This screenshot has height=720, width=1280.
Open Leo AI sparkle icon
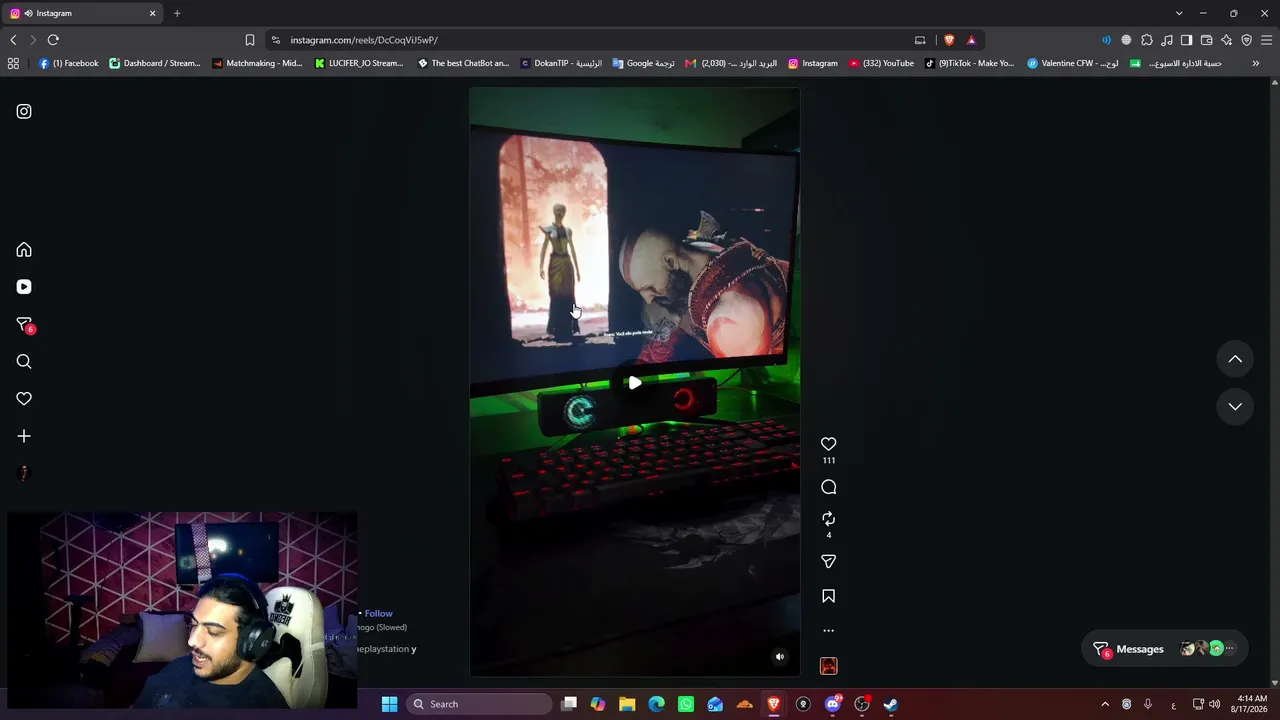[1227, 40]
